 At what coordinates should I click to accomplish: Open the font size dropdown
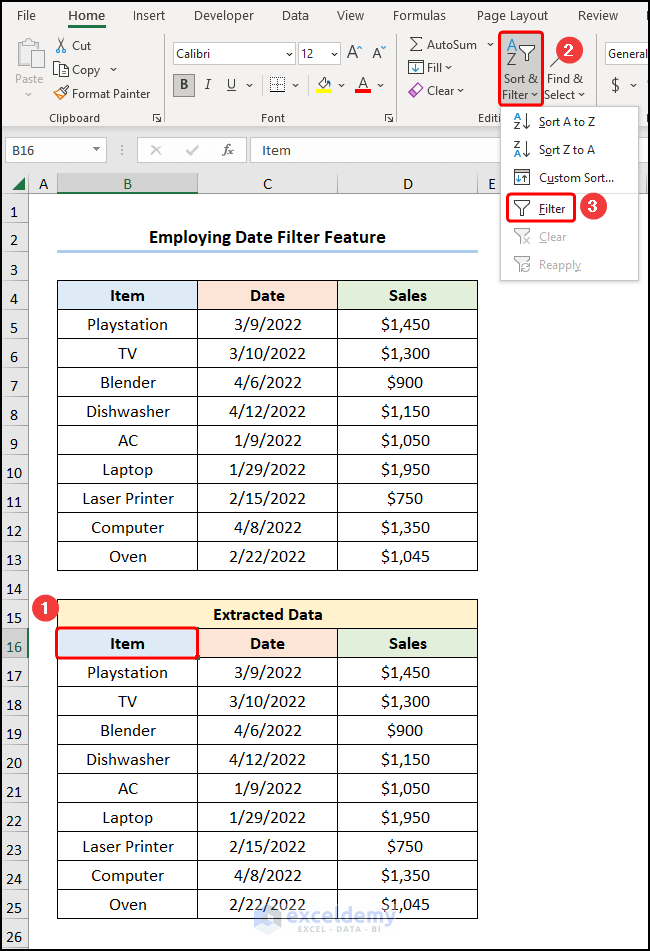[x=334, y=54]
